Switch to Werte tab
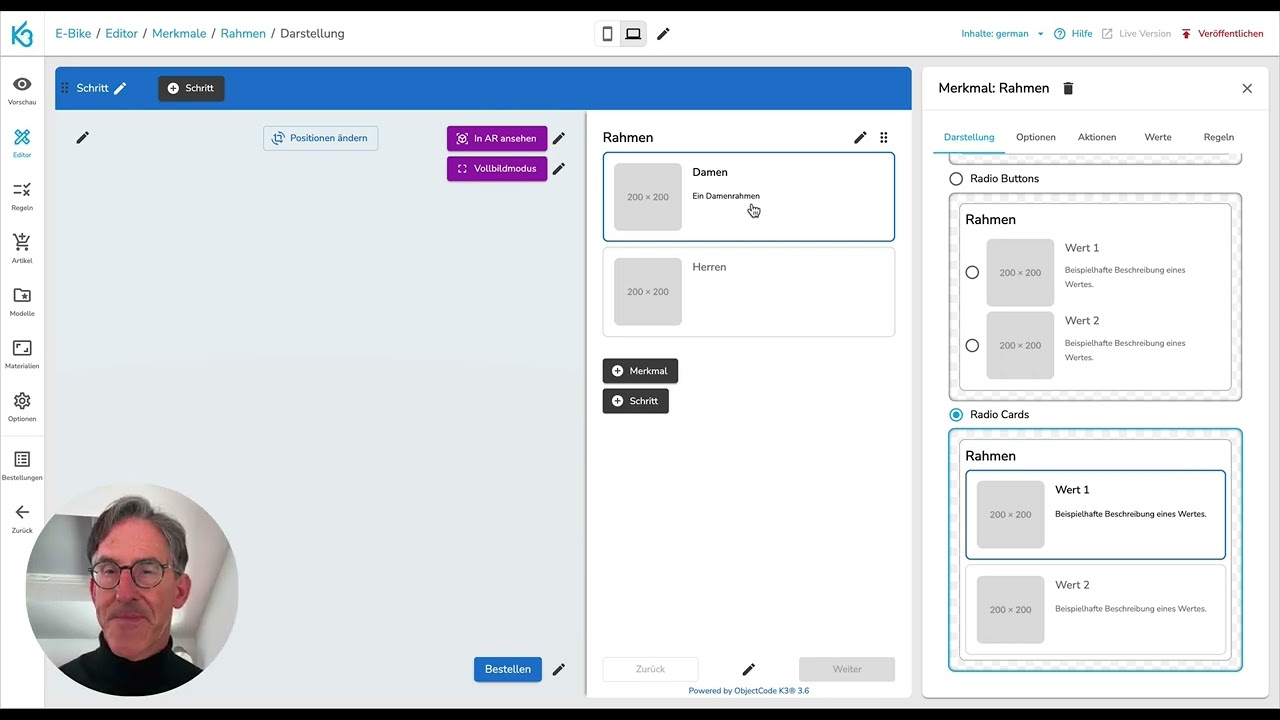The width and height of the screenshot is (1280, 720). [1158, 137]
